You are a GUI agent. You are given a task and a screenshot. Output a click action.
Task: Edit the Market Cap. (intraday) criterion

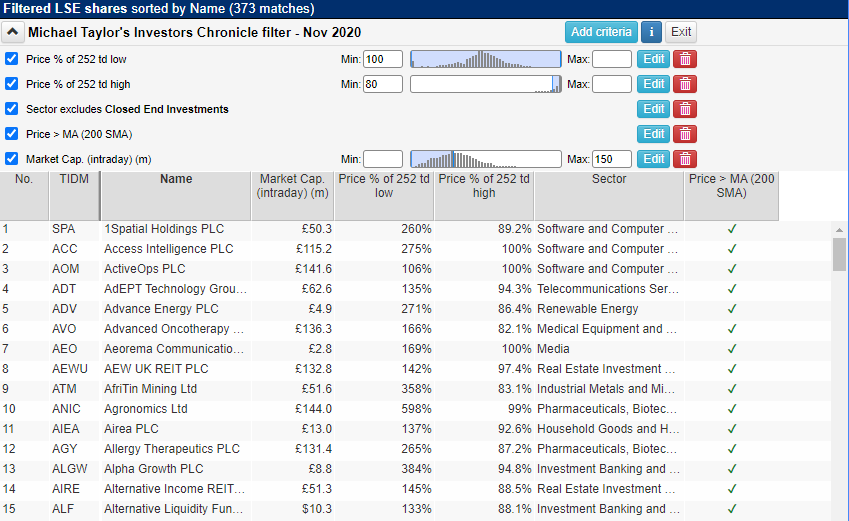click(654, 159)
